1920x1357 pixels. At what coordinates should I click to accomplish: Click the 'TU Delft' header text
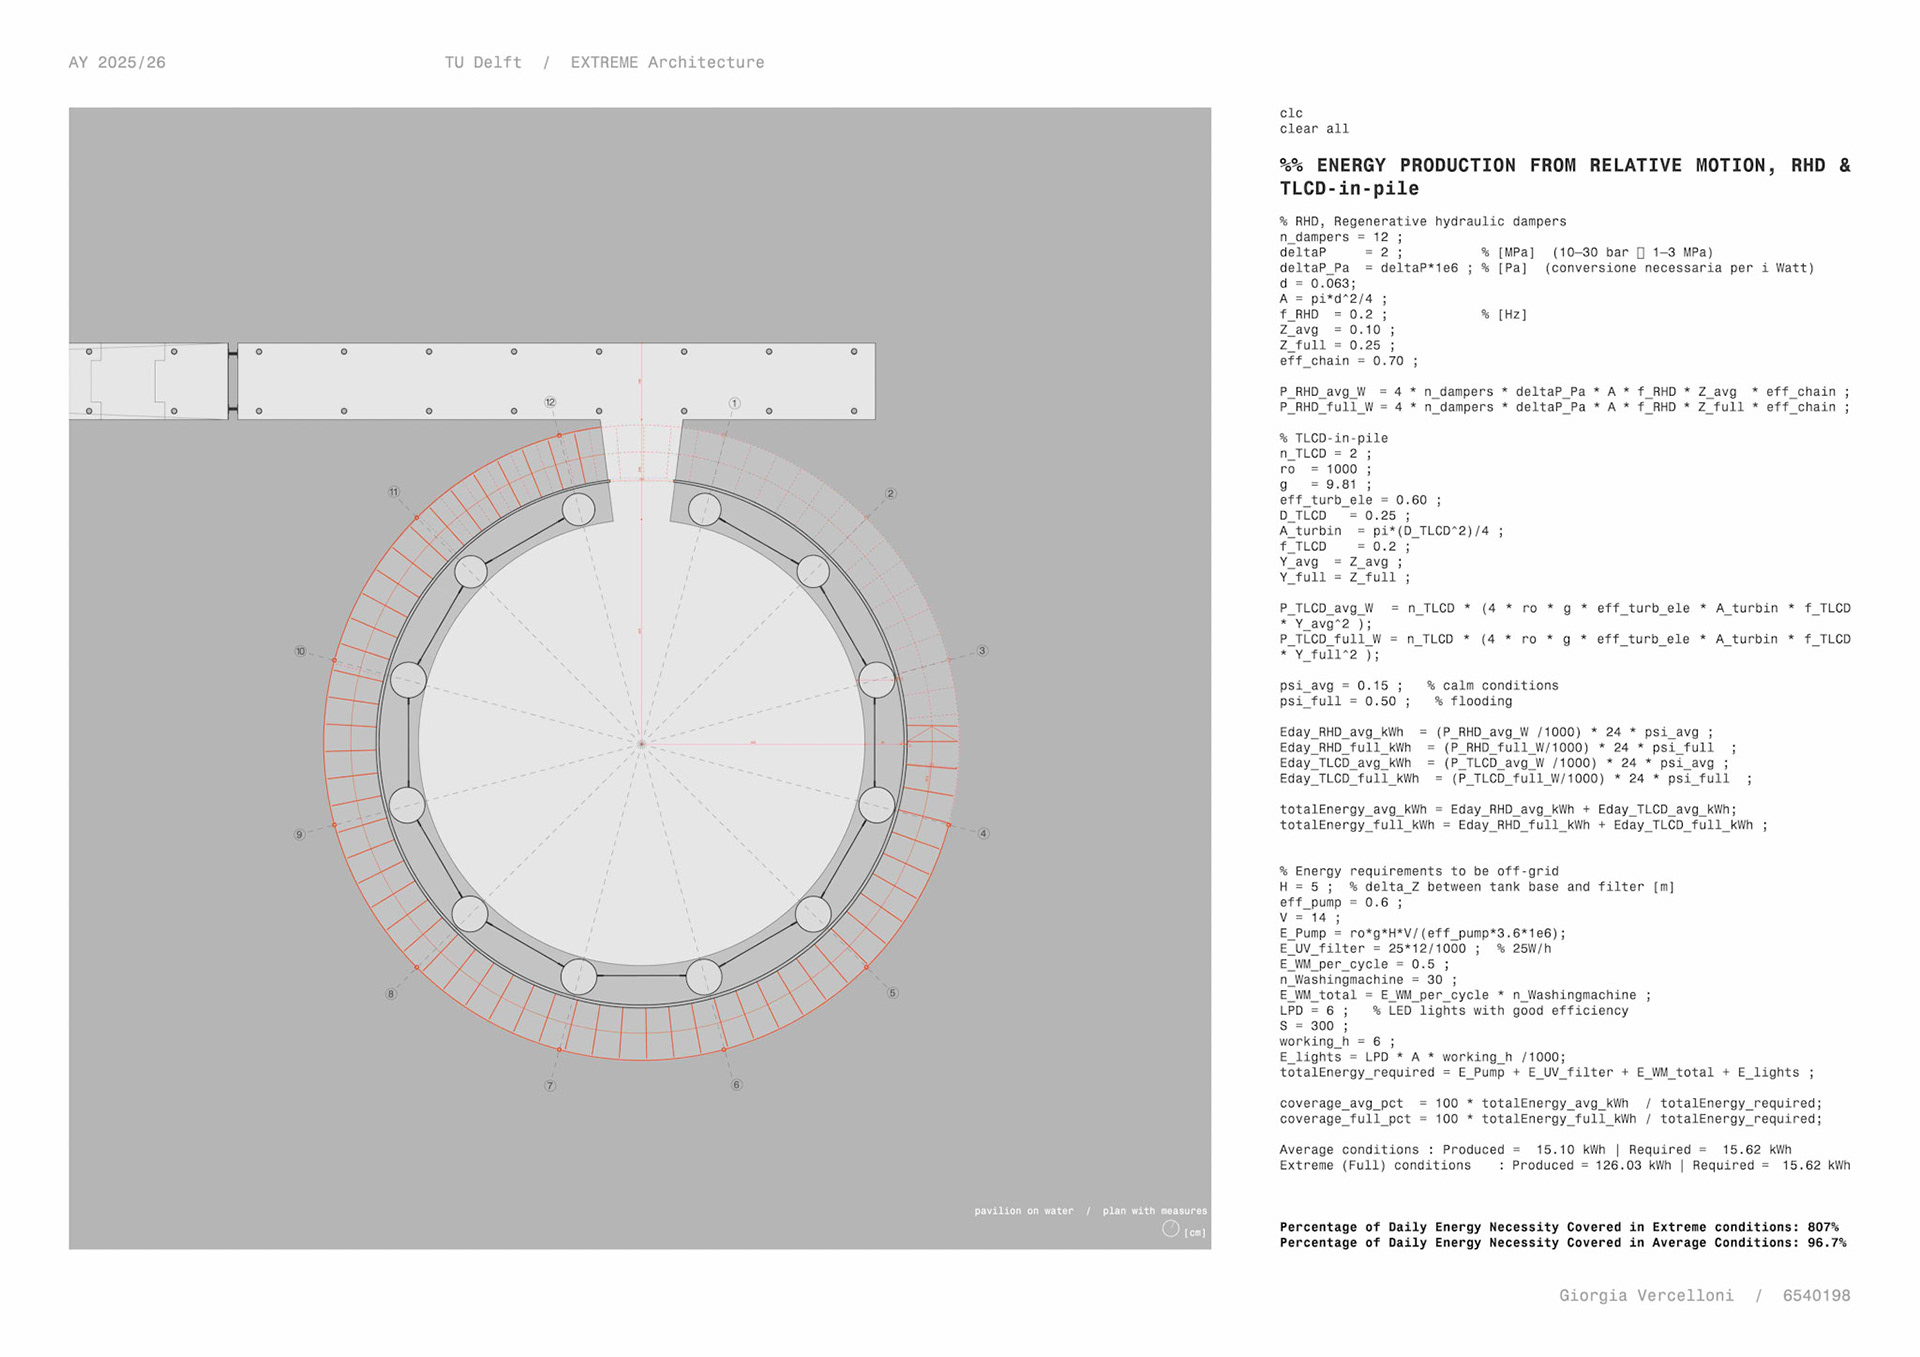pyautogui.click(x=483, y=62)
